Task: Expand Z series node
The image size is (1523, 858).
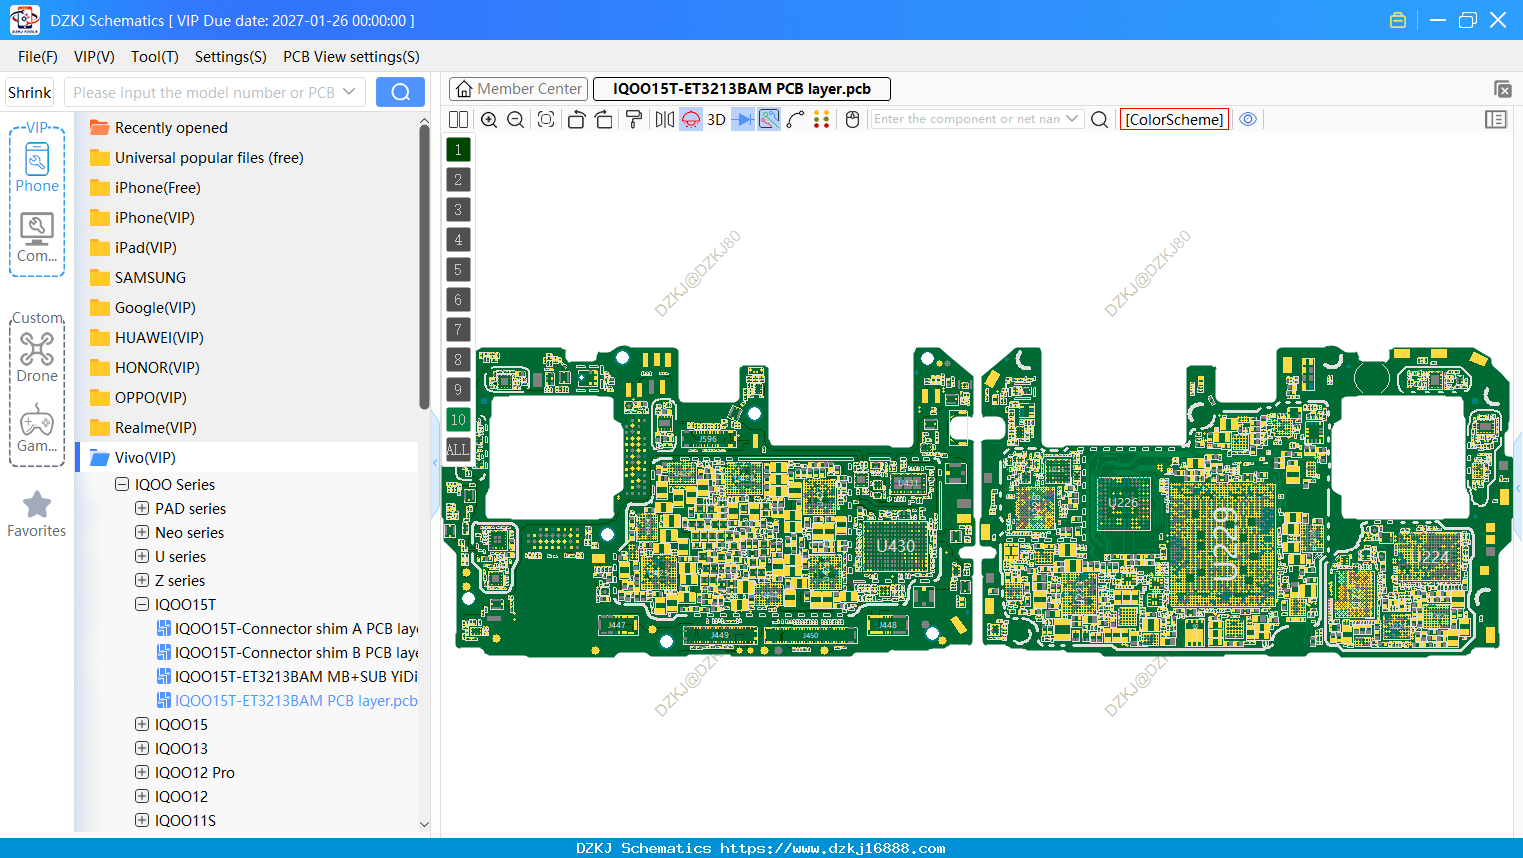Action: coord(142,580)
